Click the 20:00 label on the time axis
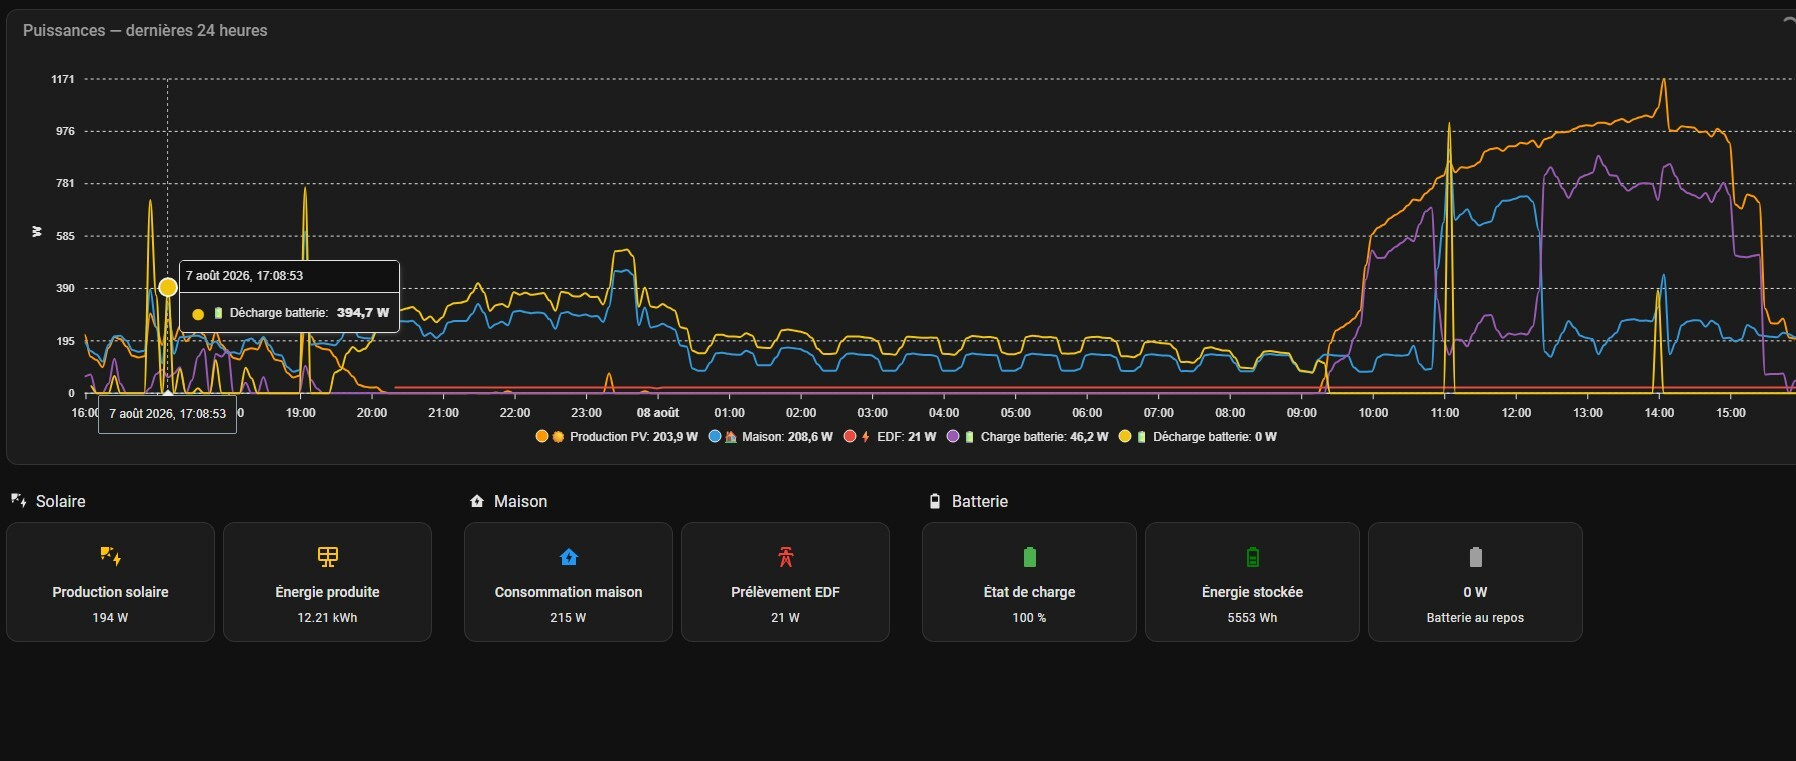1796x761 pixels. [372, 413]
